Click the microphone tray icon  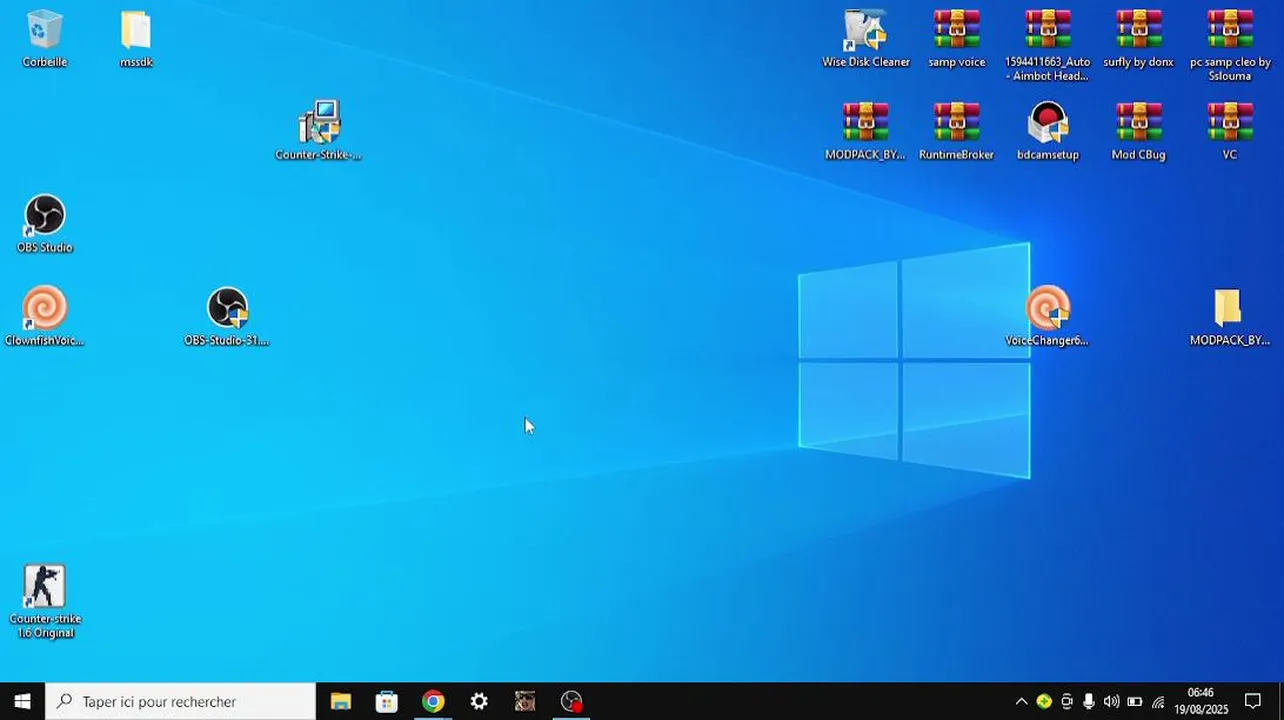pos(1089,701)
